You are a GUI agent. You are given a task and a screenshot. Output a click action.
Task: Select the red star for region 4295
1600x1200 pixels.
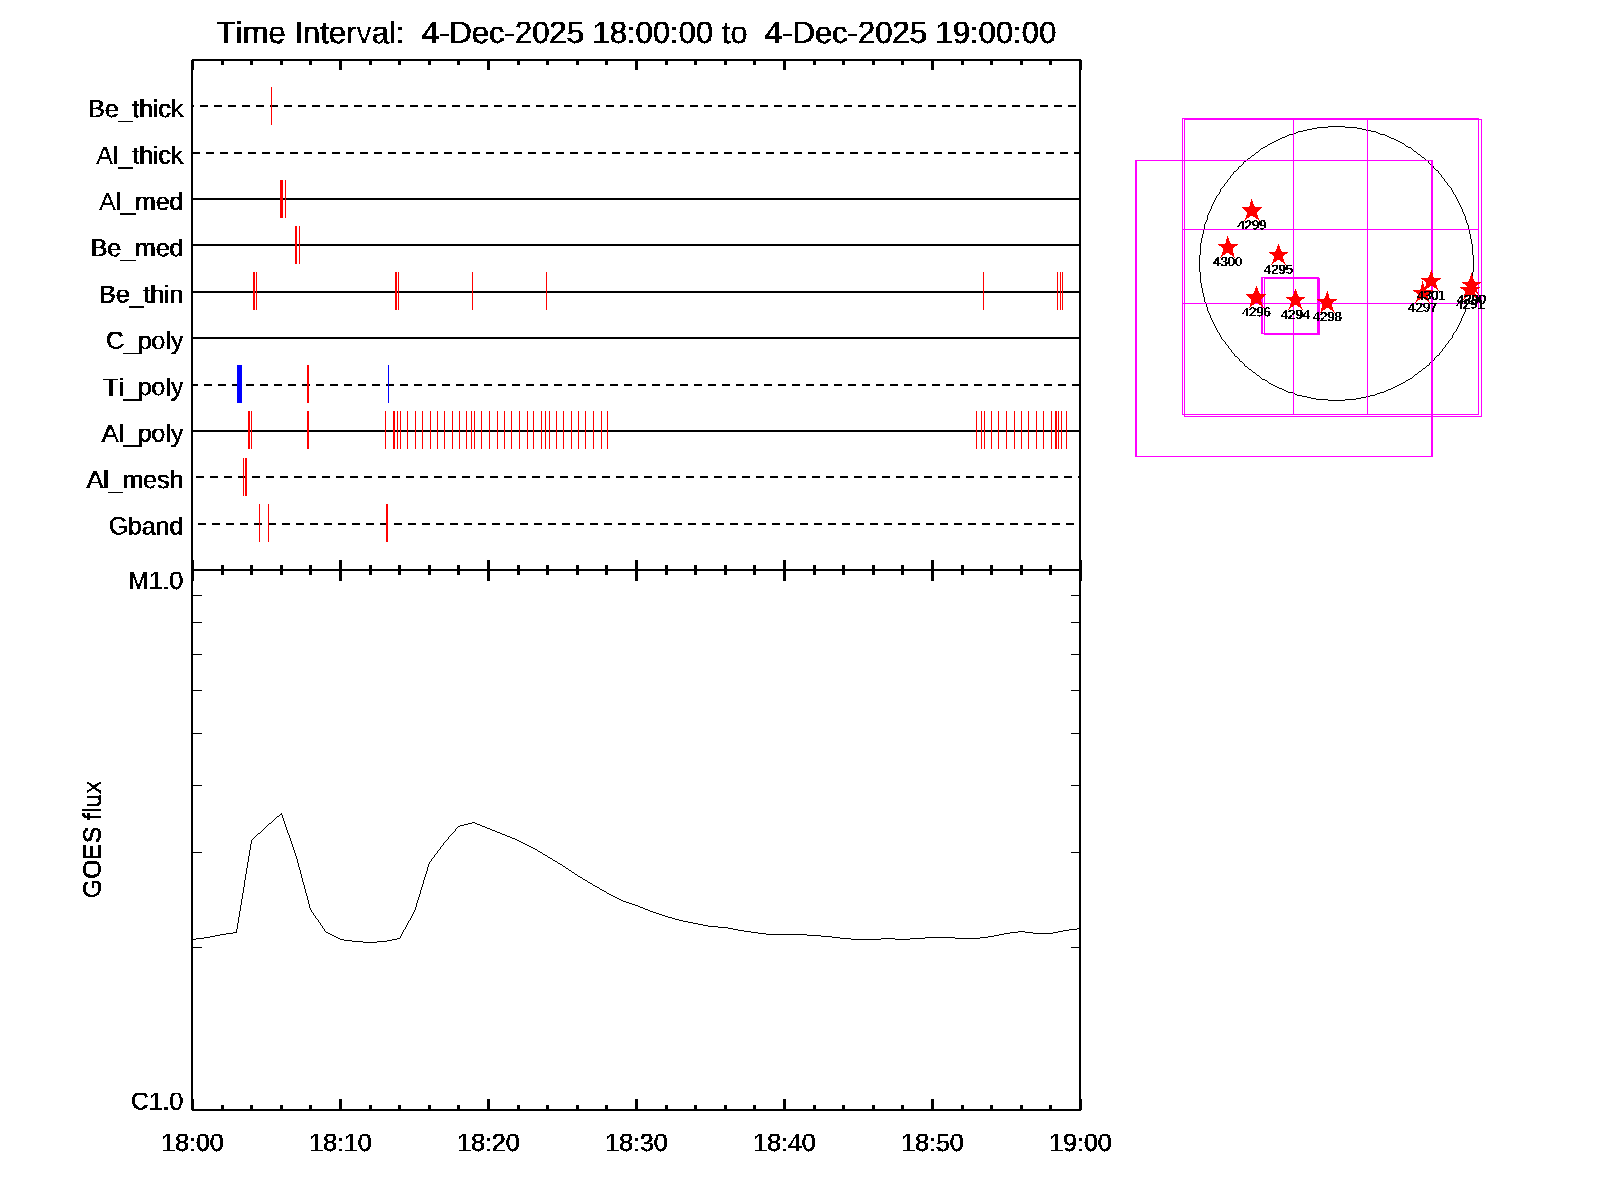pyautogui.click(x=1278, y=255)
